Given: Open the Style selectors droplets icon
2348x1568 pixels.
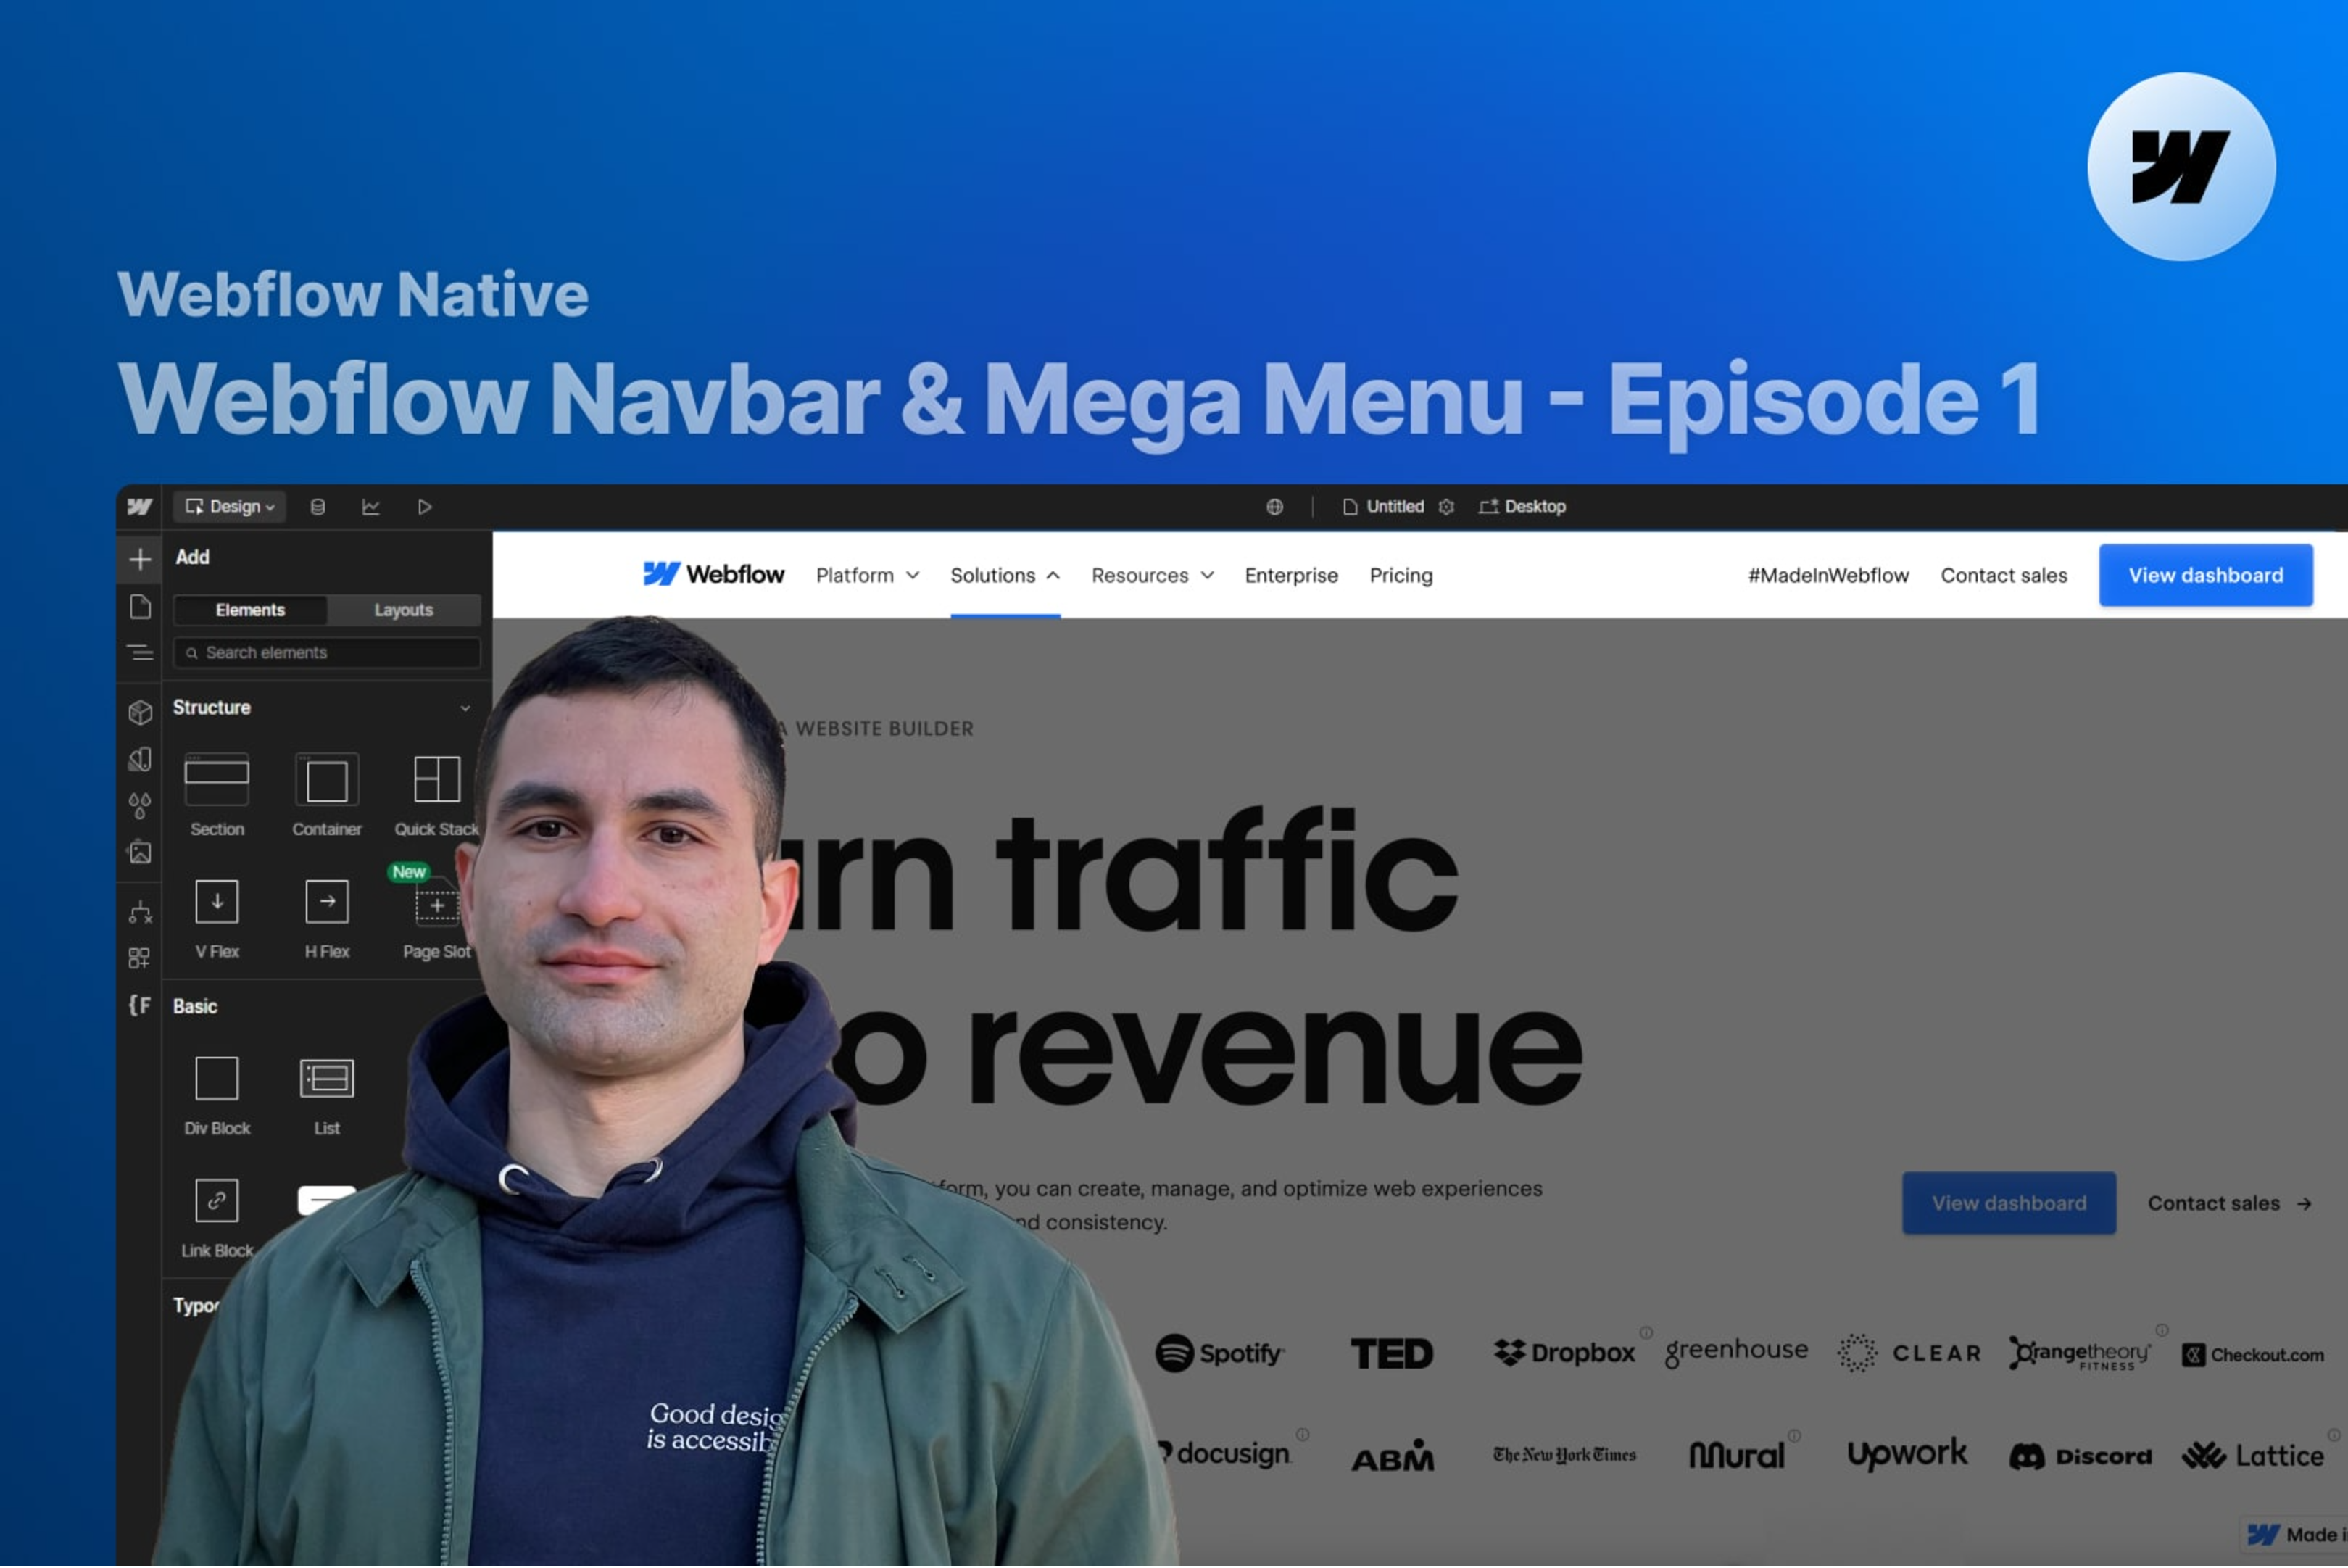Looking at the screenshot, I should pos(140,806).
